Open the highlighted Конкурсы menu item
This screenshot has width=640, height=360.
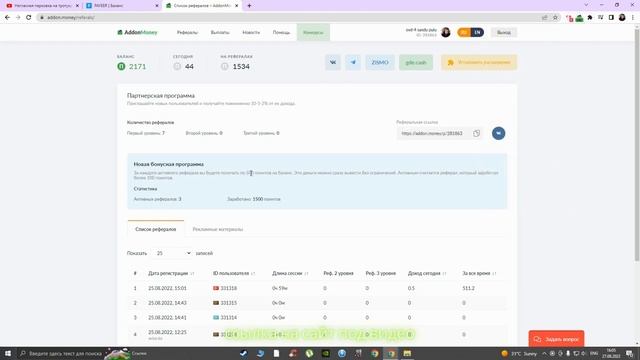click(313, 32)
